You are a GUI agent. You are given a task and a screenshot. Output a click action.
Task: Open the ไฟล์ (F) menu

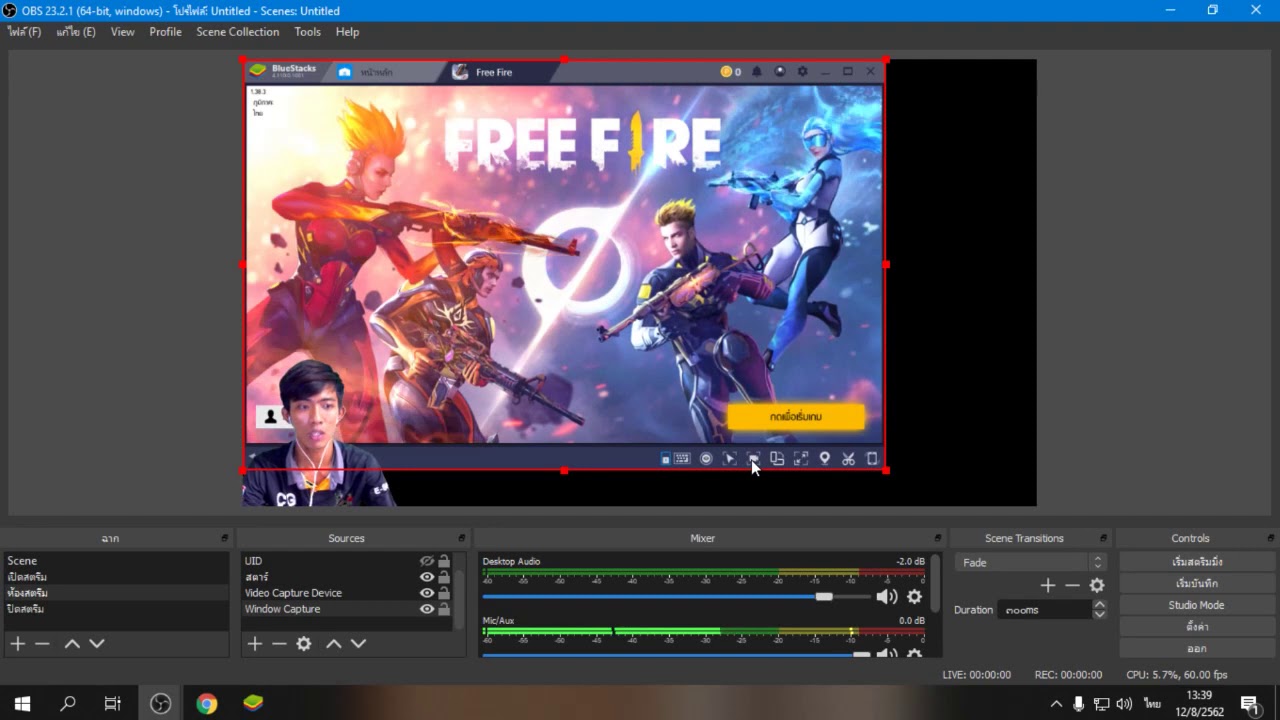(x=25, y=32)
